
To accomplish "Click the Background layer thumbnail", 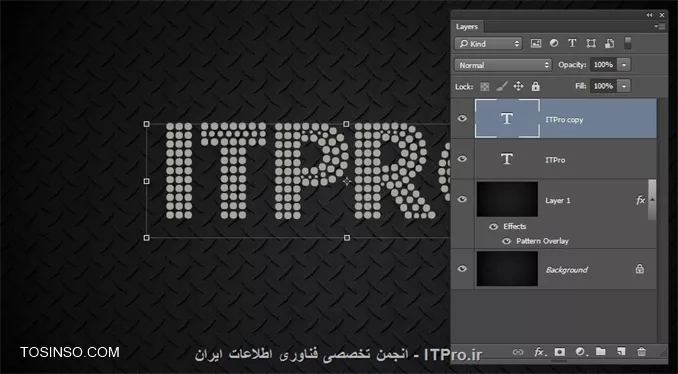I will [x=507, y=269].
